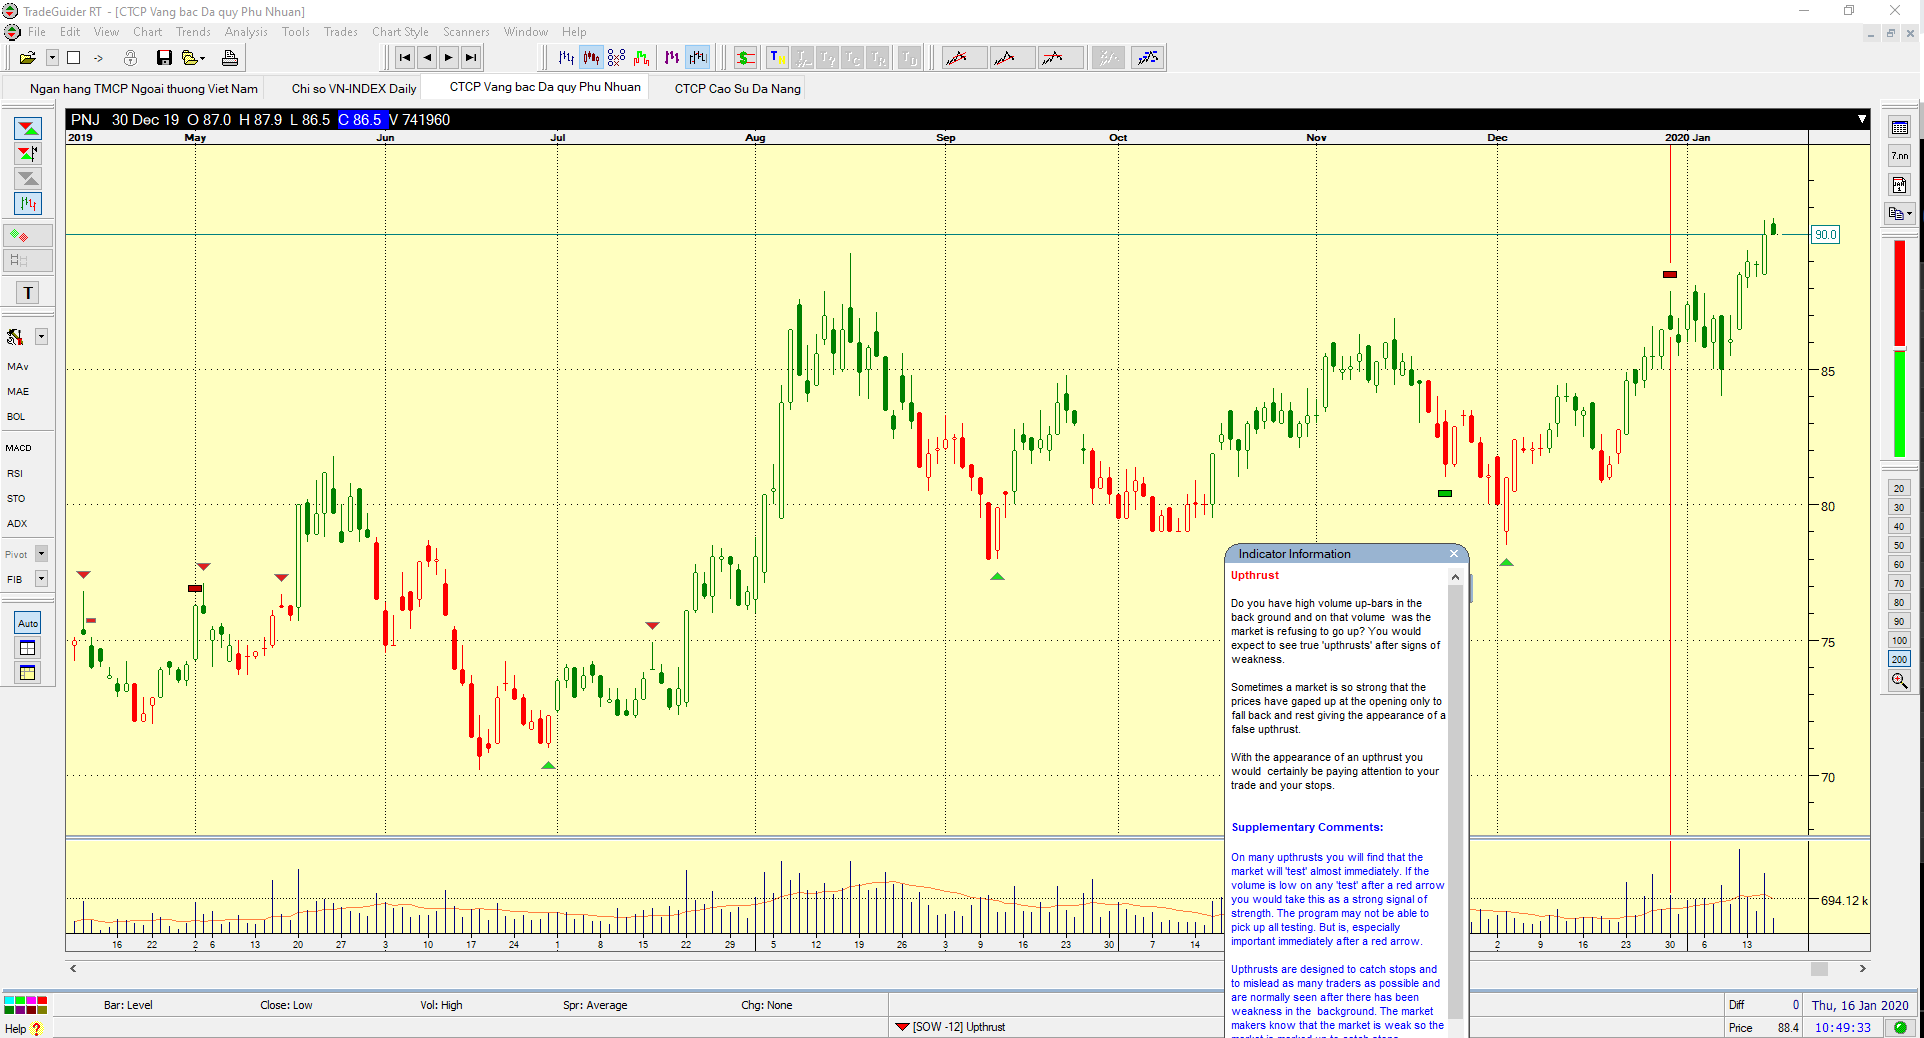1924x1038 pixels.
Task: Click the padlock icon in toolbar
Action: point(130,58)
